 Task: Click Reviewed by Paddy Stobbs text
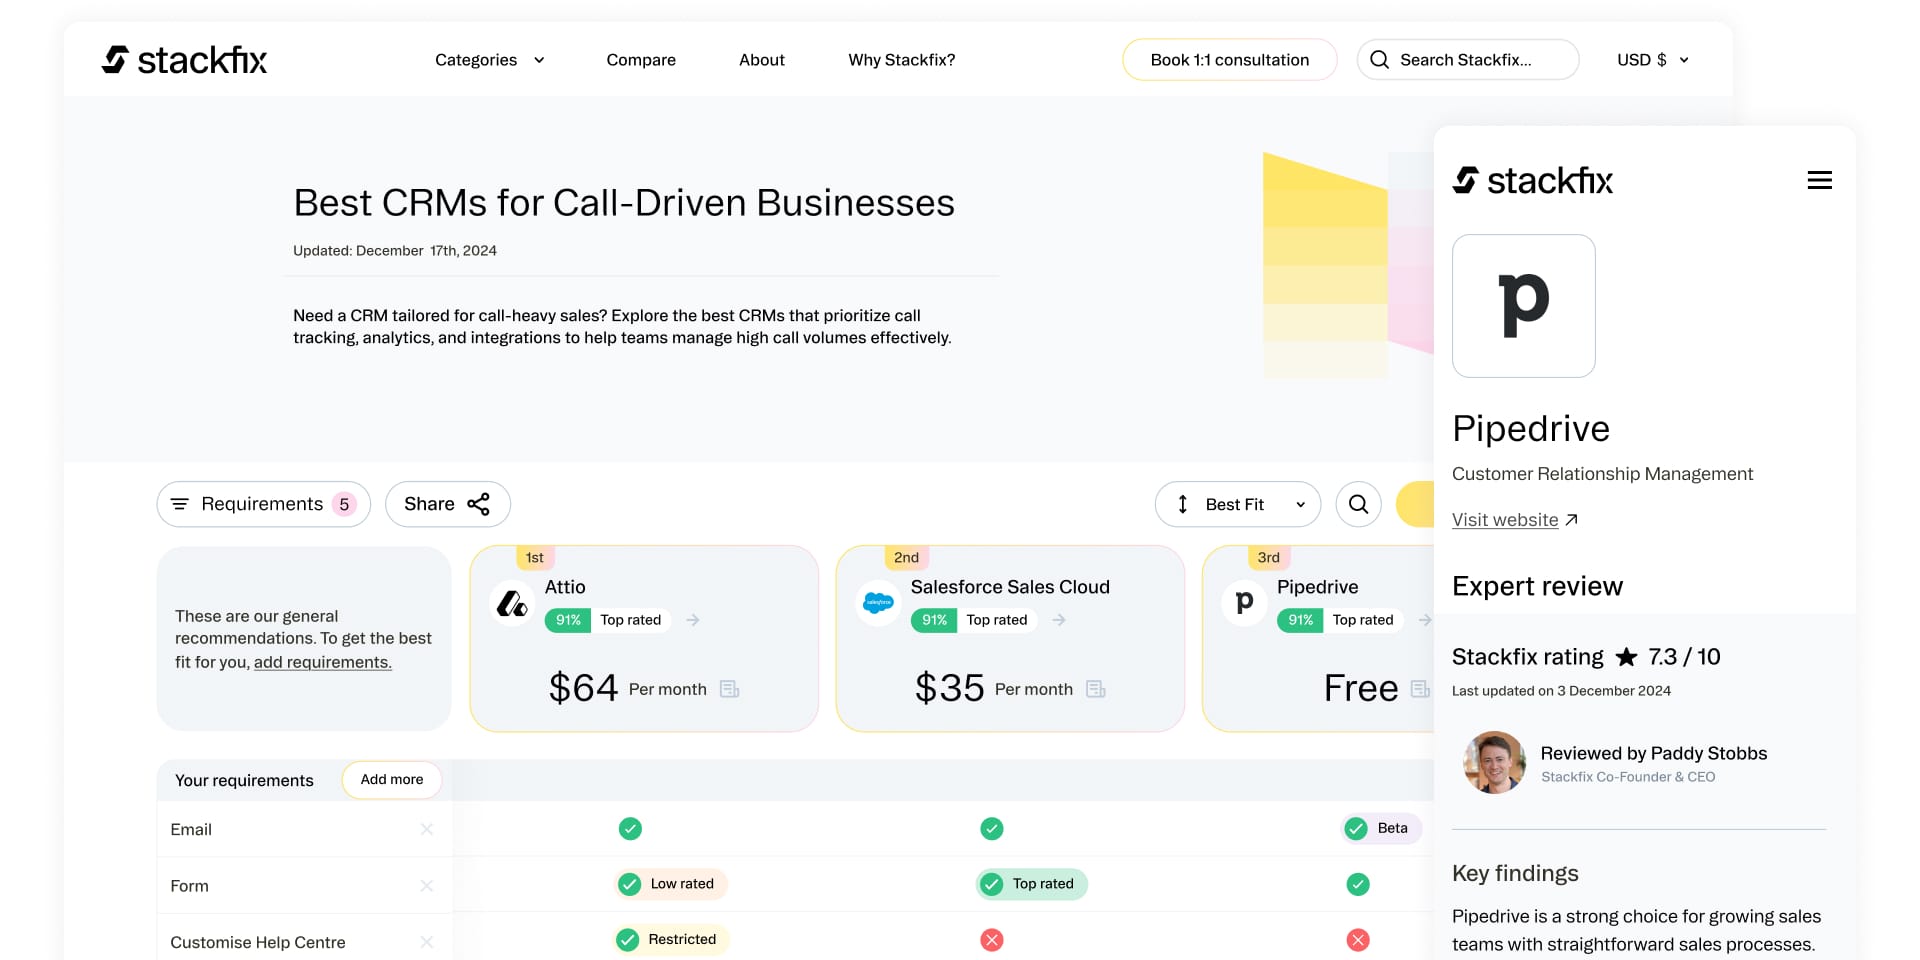tap(1654, 753)
